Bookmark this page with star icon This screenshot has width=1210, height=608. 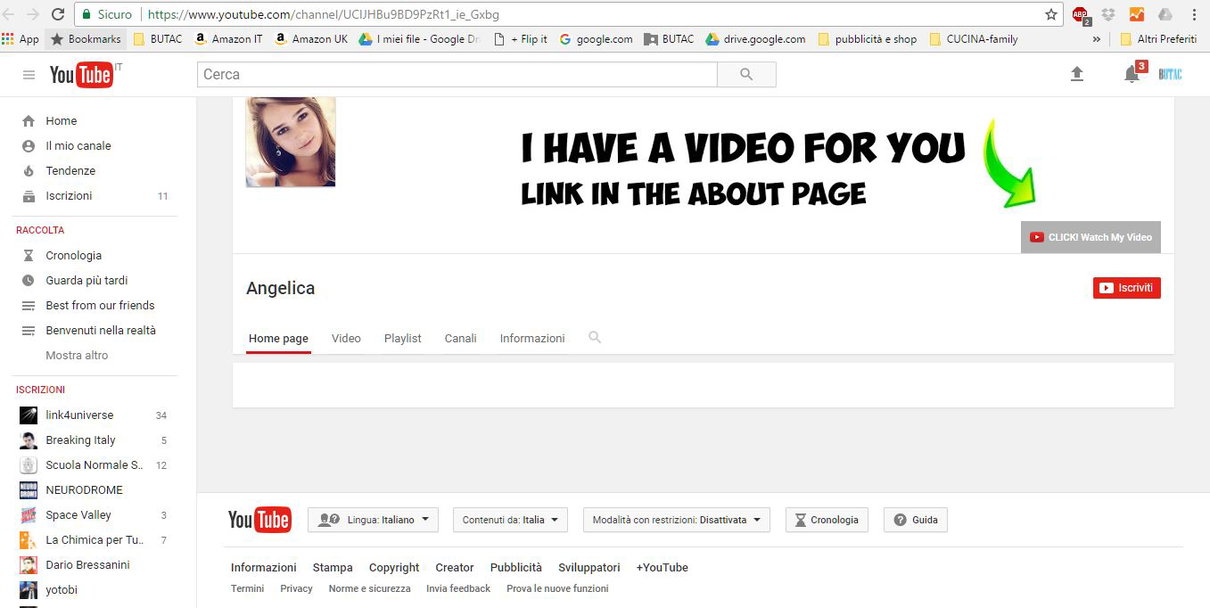pyautogui.click(x=1051, y=15)
